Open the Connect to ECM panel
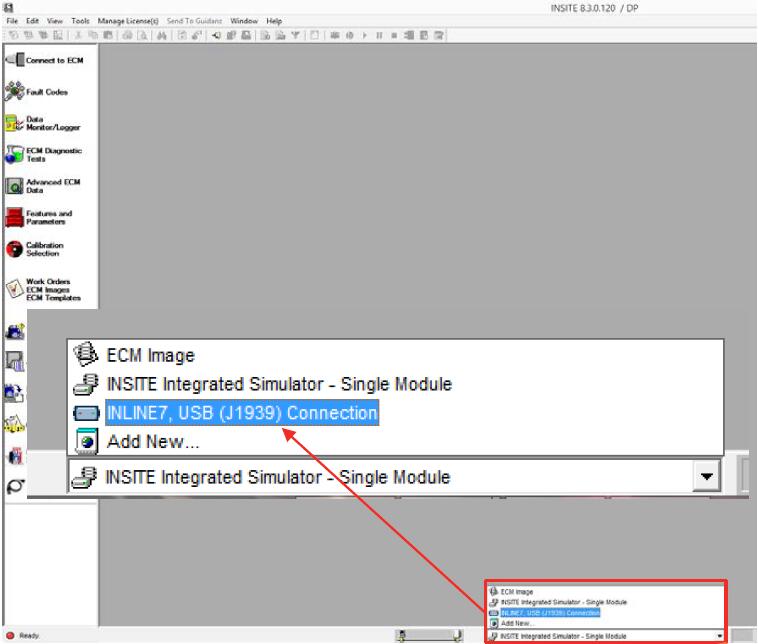 coord(44,60)
